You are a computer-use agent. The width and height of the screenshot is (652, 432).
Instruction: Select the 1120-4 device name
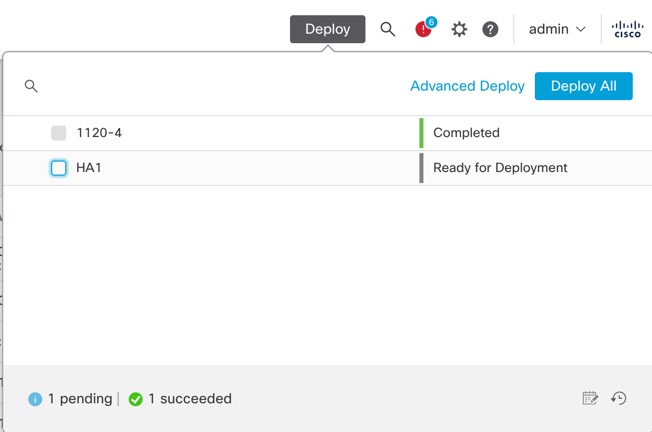click(x=99, y=133)
